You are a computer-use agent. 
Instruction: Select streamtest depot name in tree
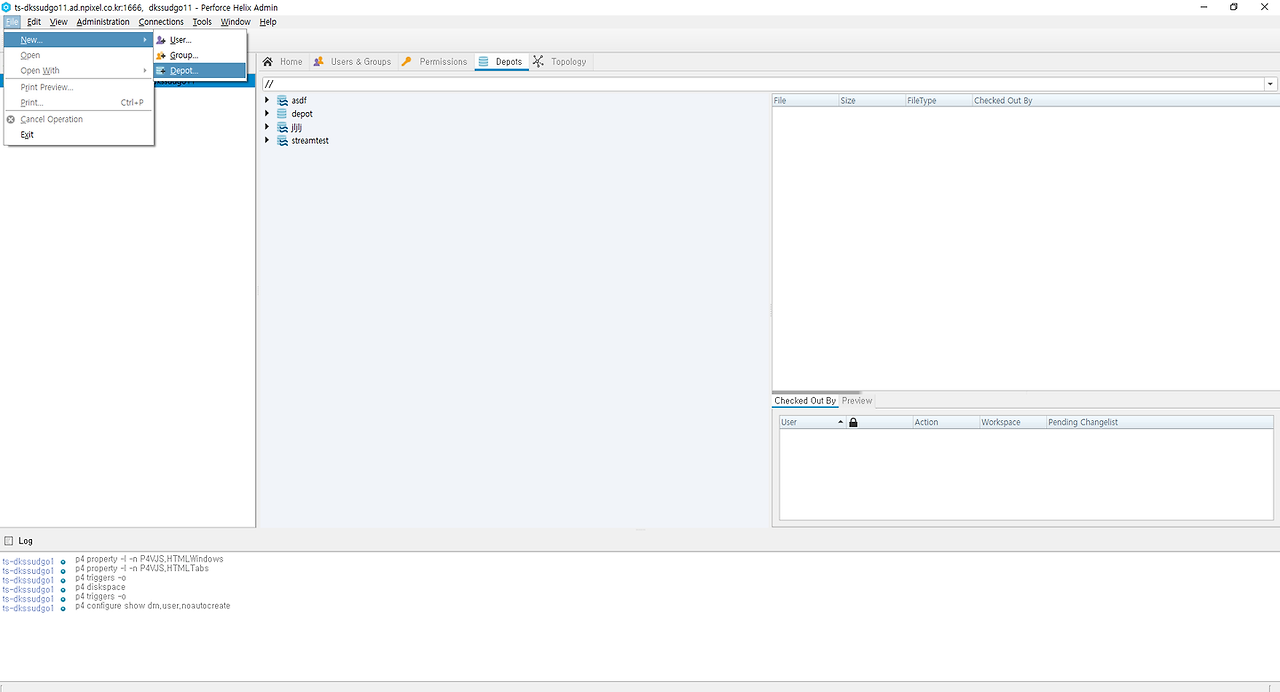[310, 141]
